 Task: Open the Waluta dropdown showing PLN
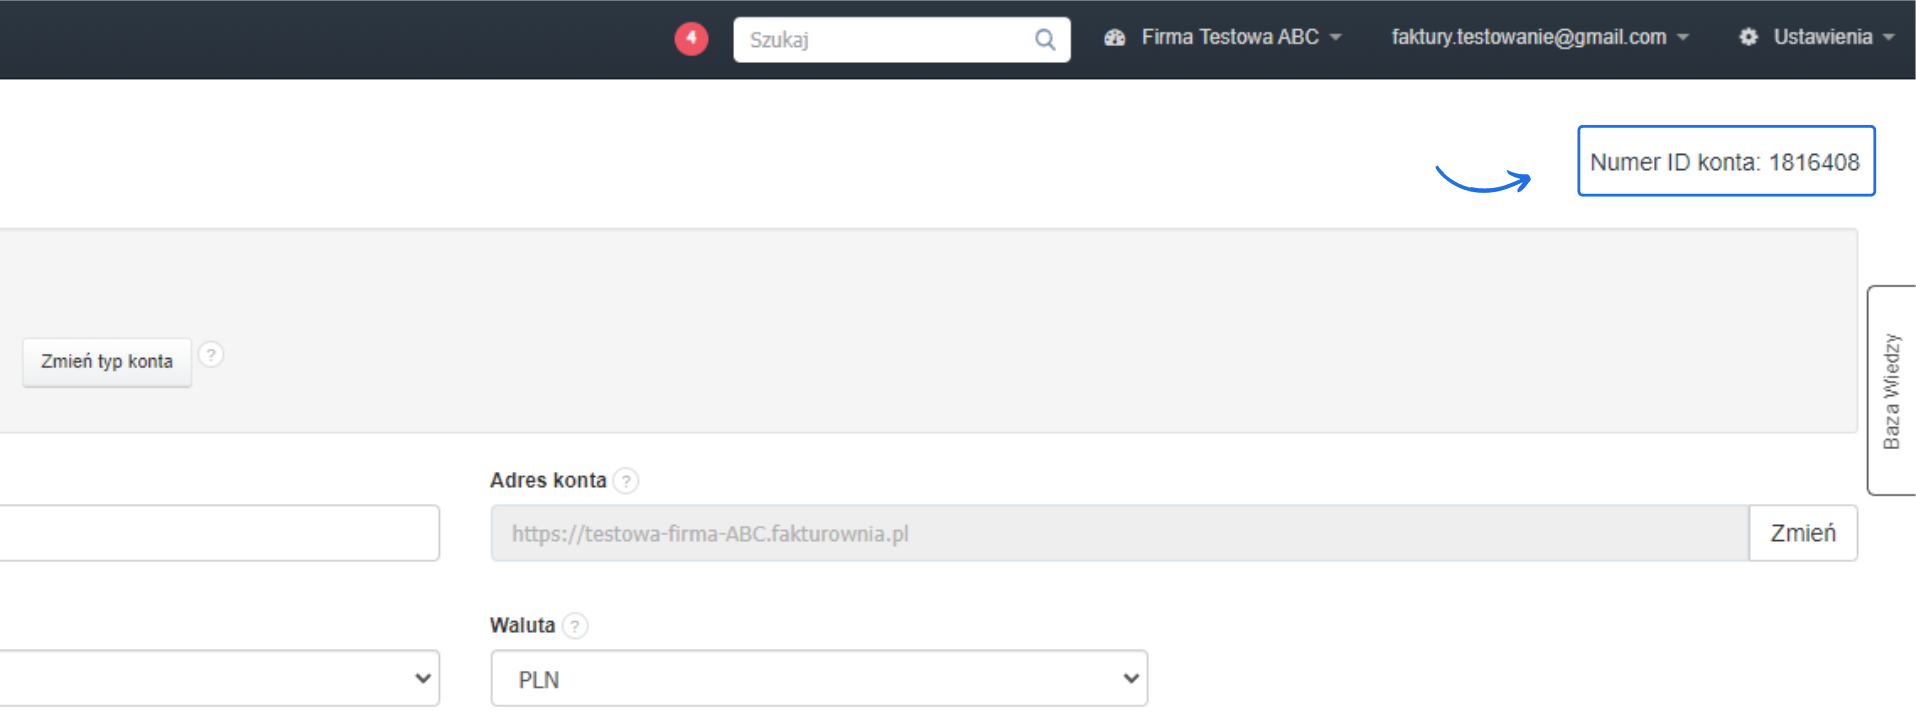[x=818, y=679]
